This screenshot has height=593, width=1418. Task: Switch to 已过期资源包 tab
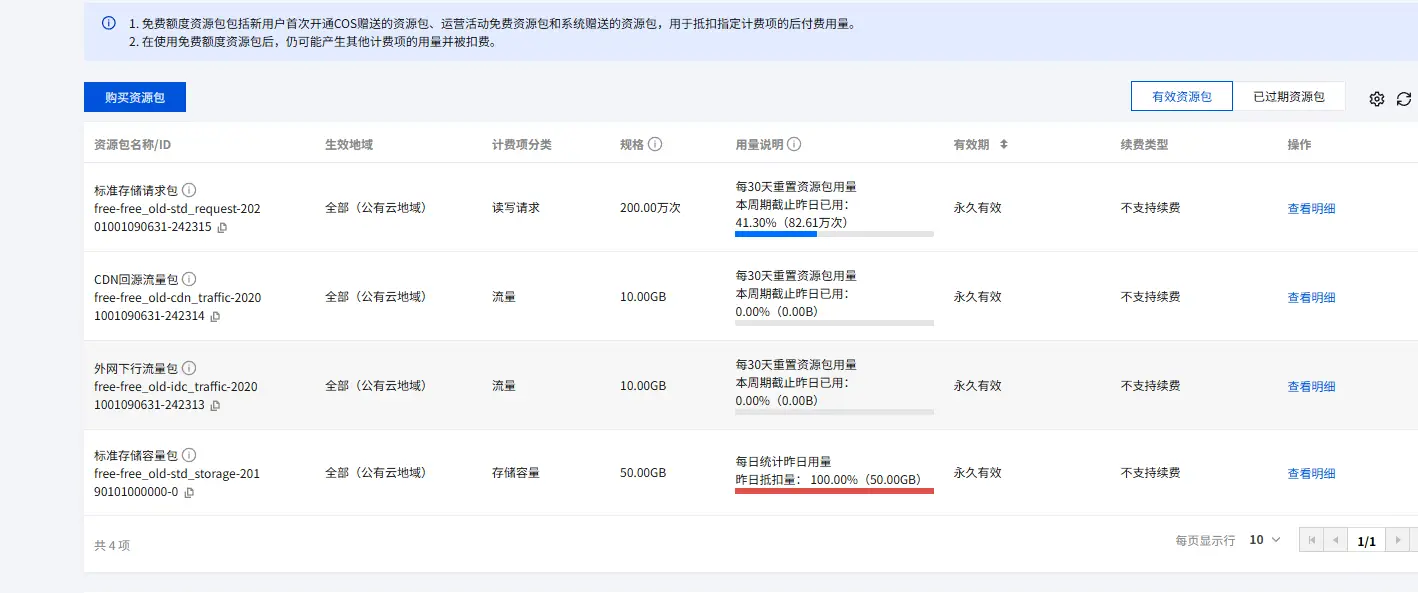point(1289,97)
